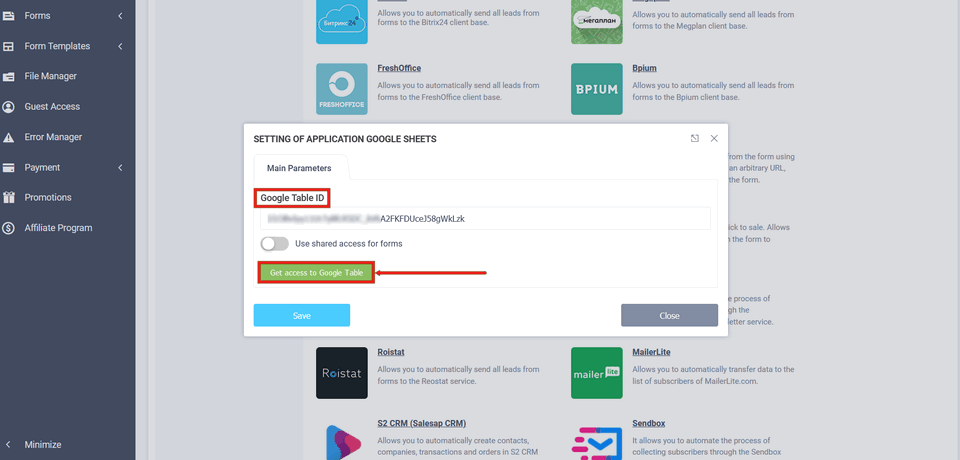The width and height of the screenshot is (960, 460).
Task: Maximize the Google Sheets settings dialog
Action: [695, 139]
